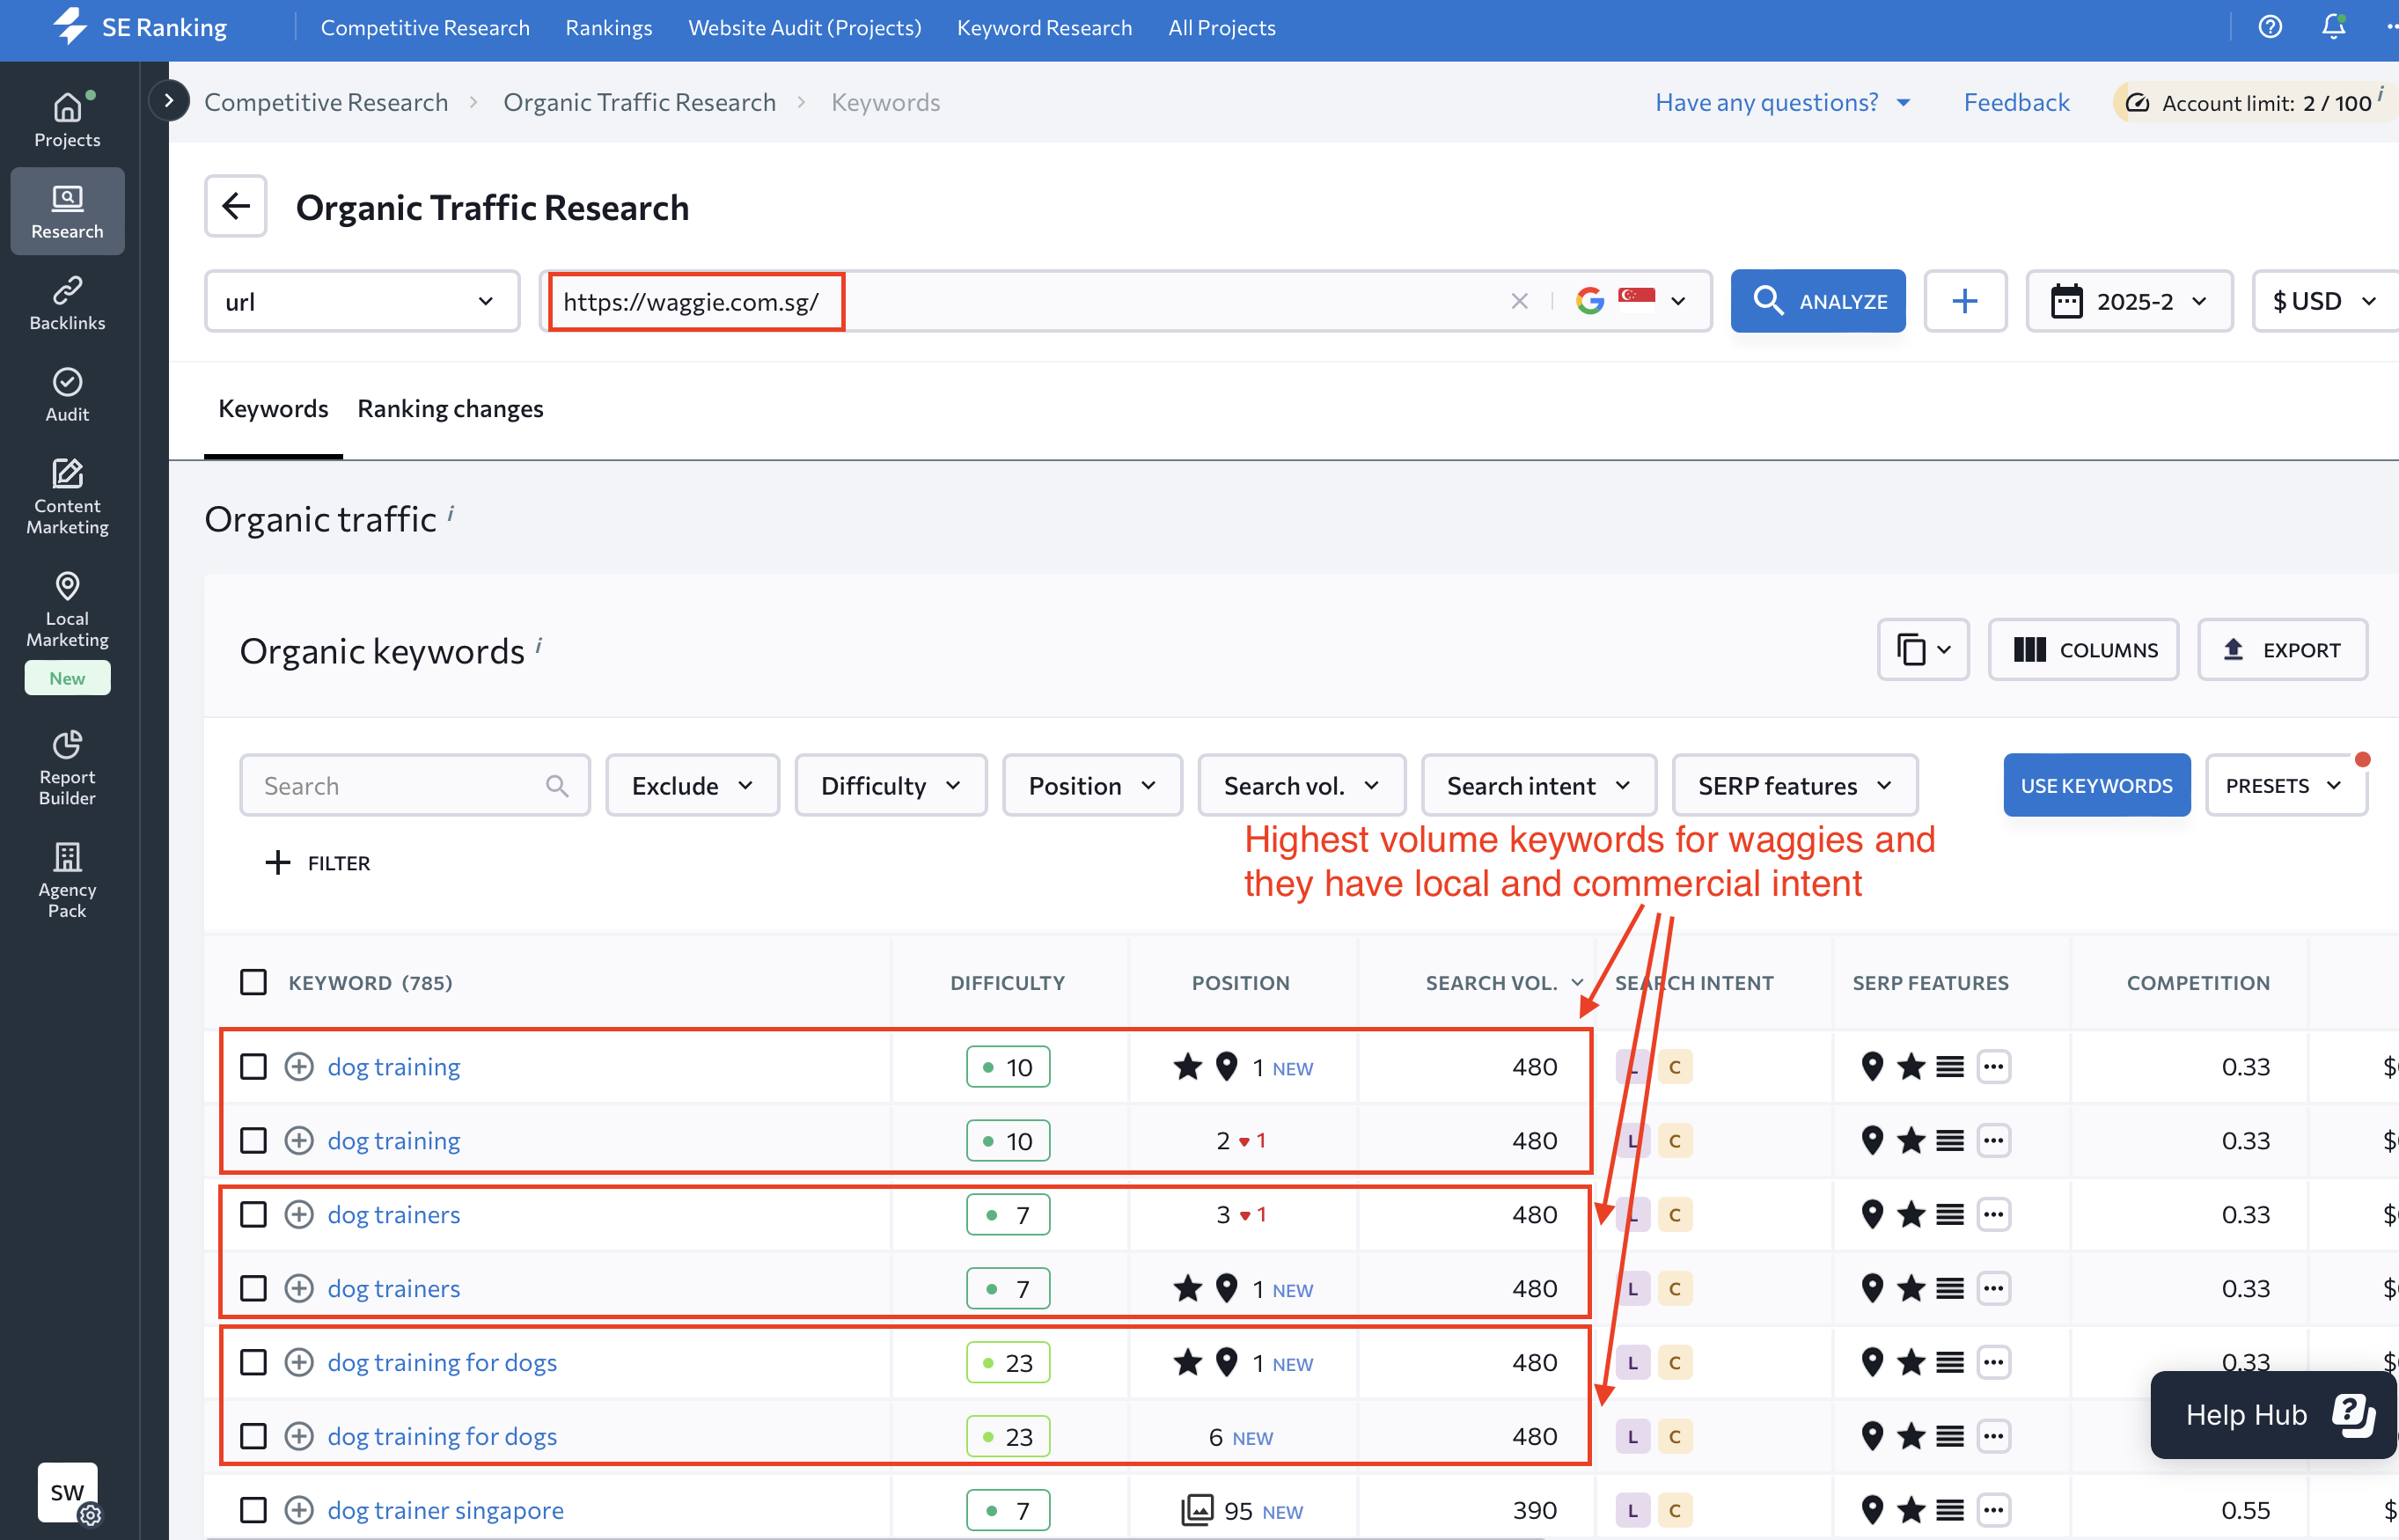Check first 'dog trainers' row checkbox
The height and width of the screenshot is (1540, 2399).
[253, 1215]
